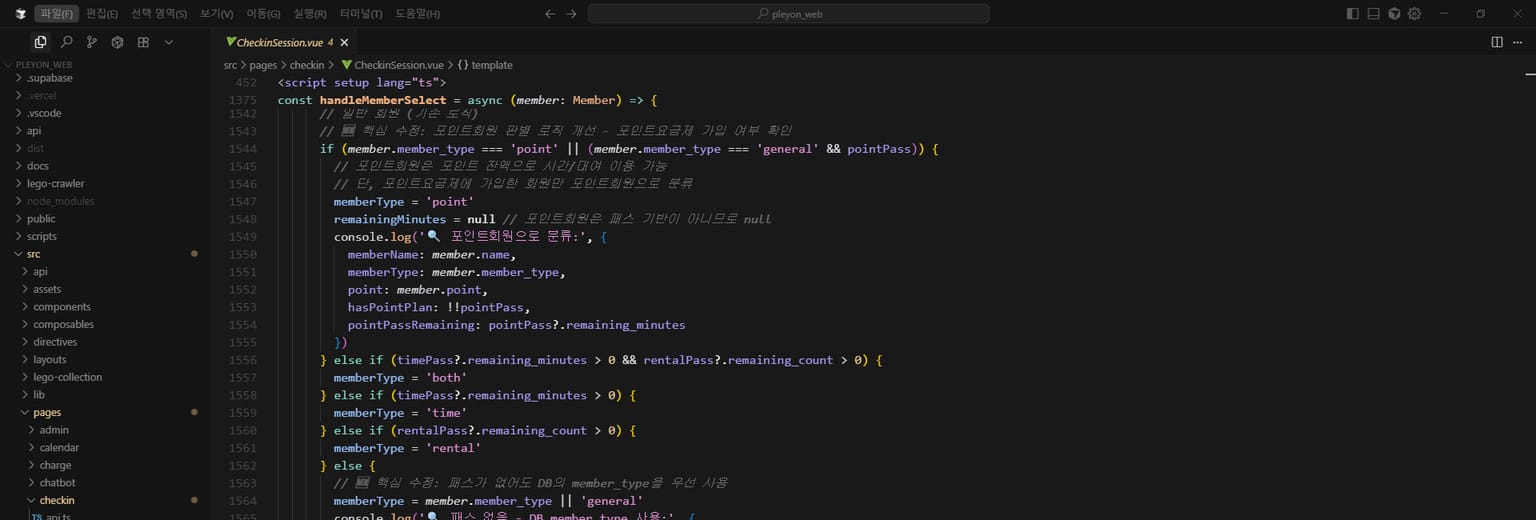
Task: Open the lib folder
Action: point(105,395)
